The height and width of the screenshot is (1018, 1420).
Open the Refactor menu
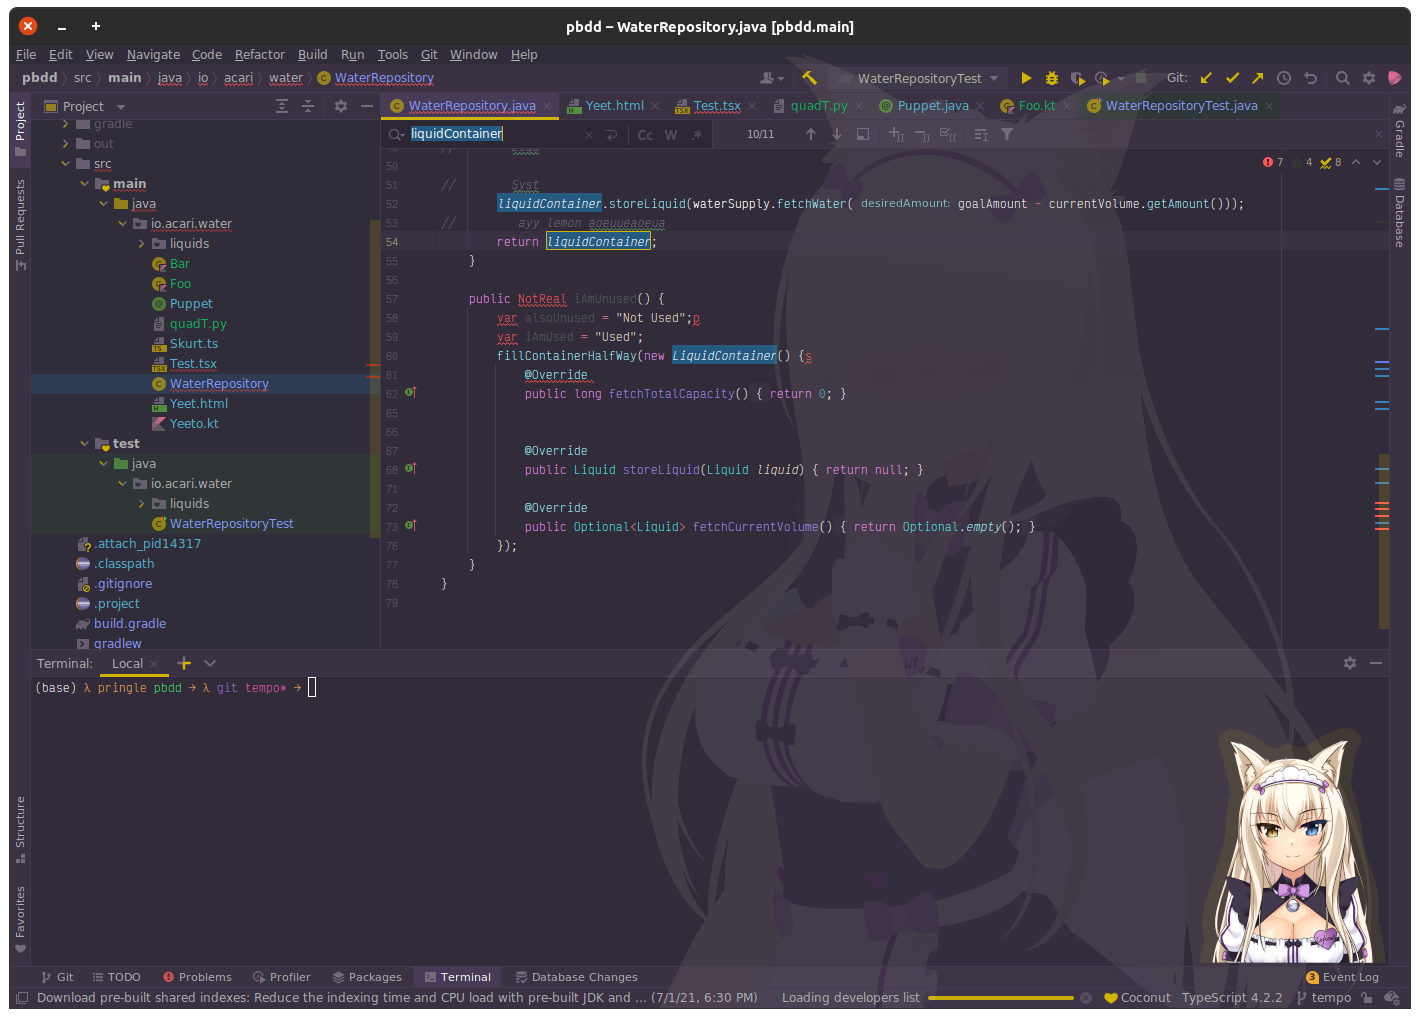click(260, 54)
